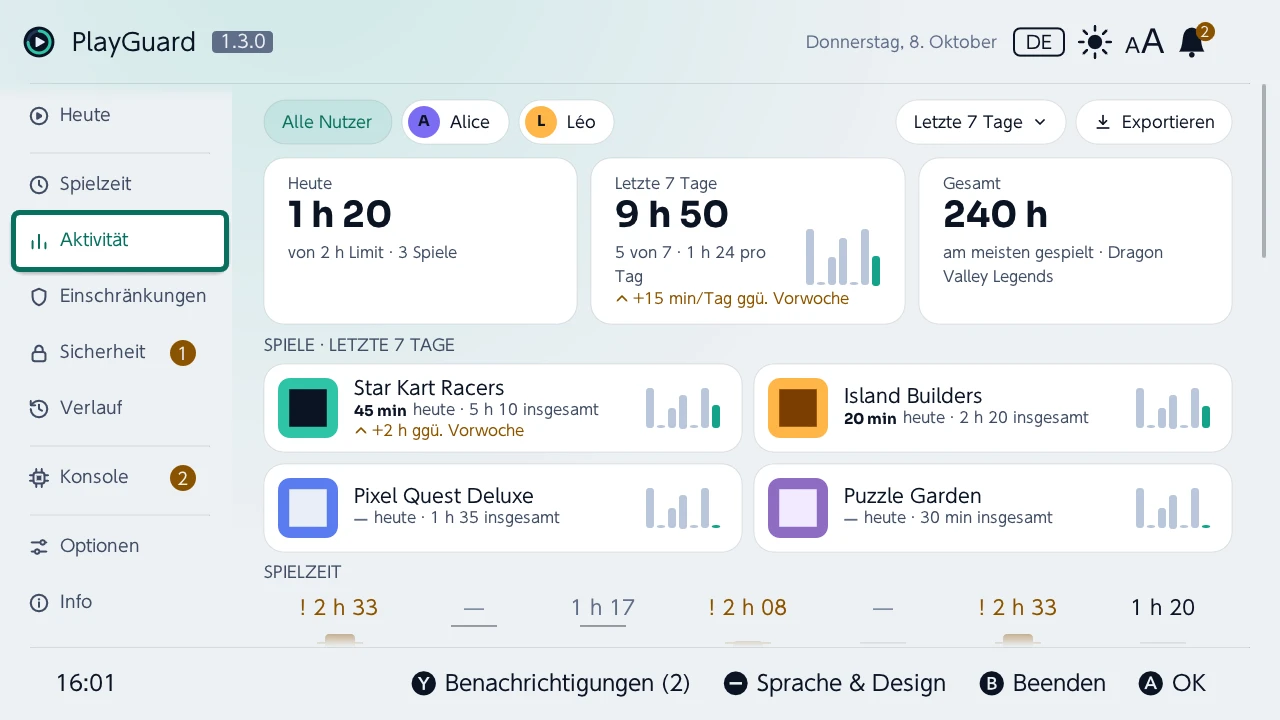This screenshot has height=720, width=1280.
Task: Open the notifications bell icon
Action: [x=1192, y=42]
